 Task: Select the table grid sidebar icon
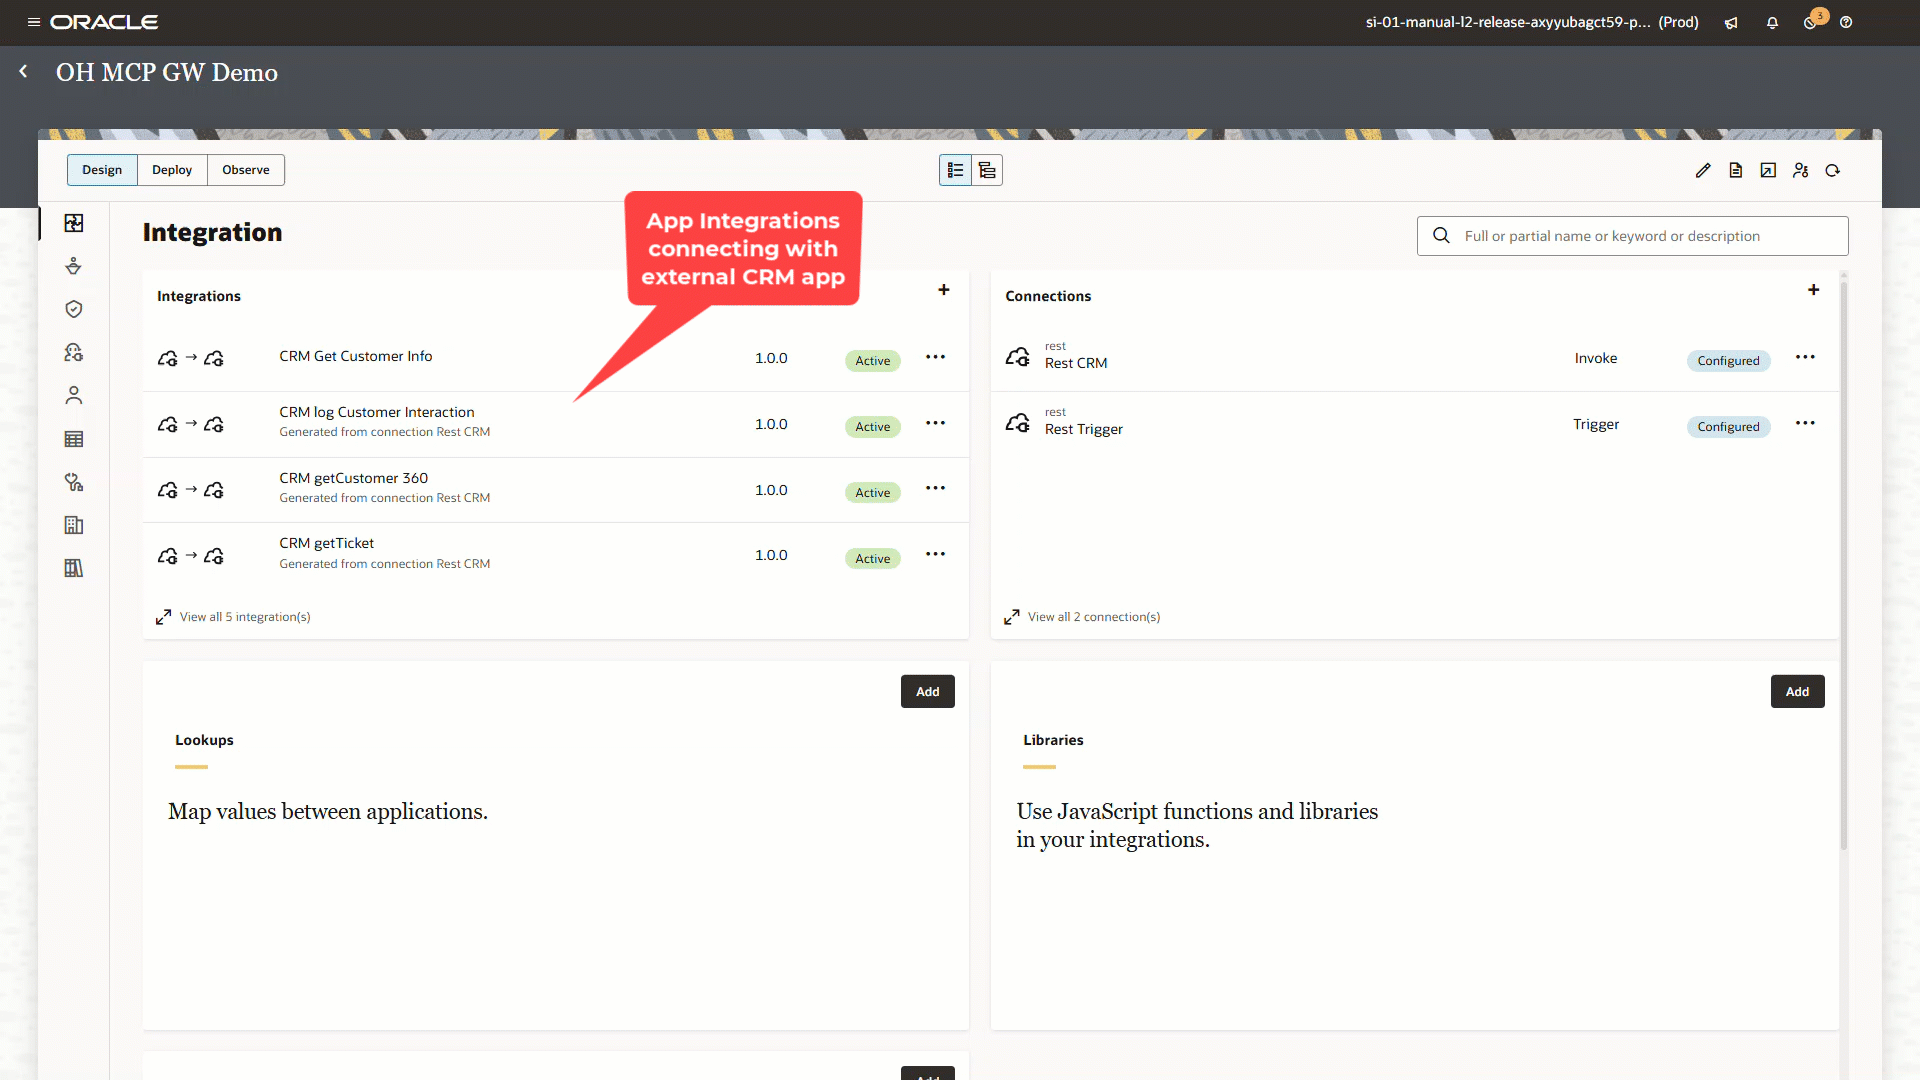pyautogui.click(x=74, y=439)
